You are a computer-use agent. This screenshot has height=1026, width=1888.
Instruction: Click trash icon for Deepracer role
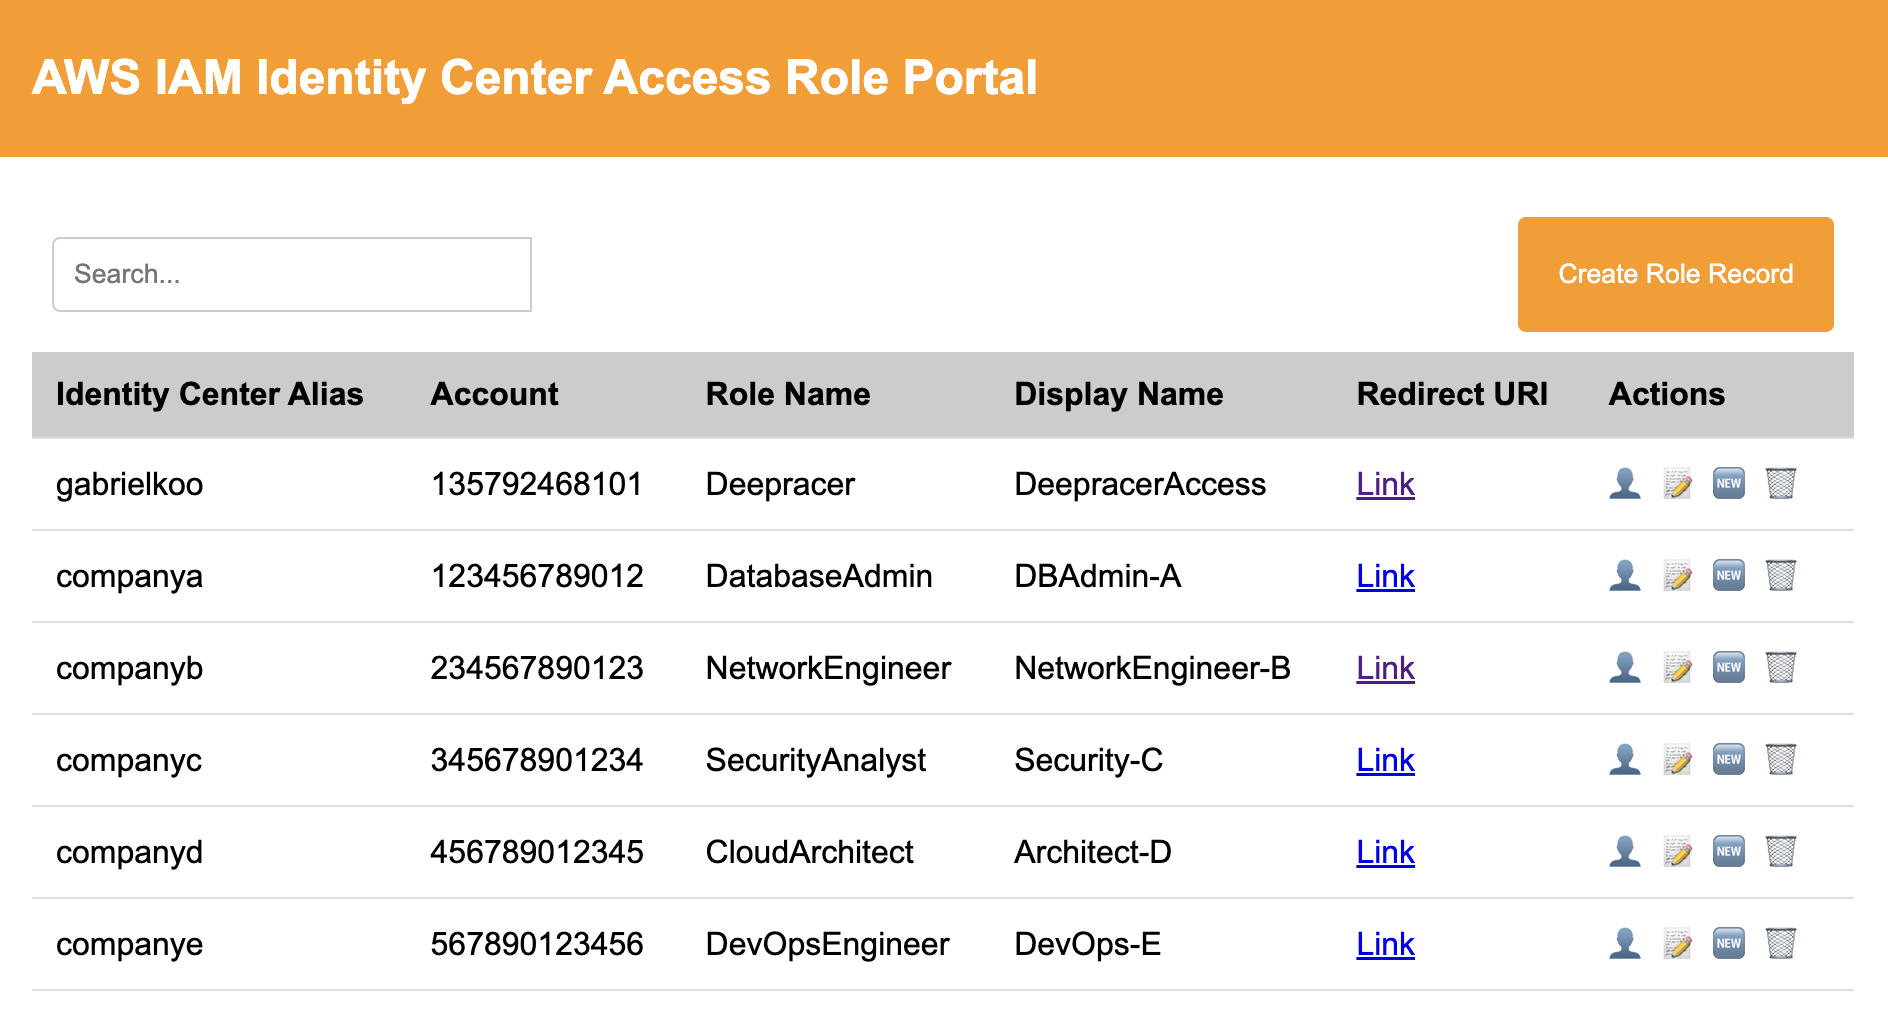(1781, 484)
